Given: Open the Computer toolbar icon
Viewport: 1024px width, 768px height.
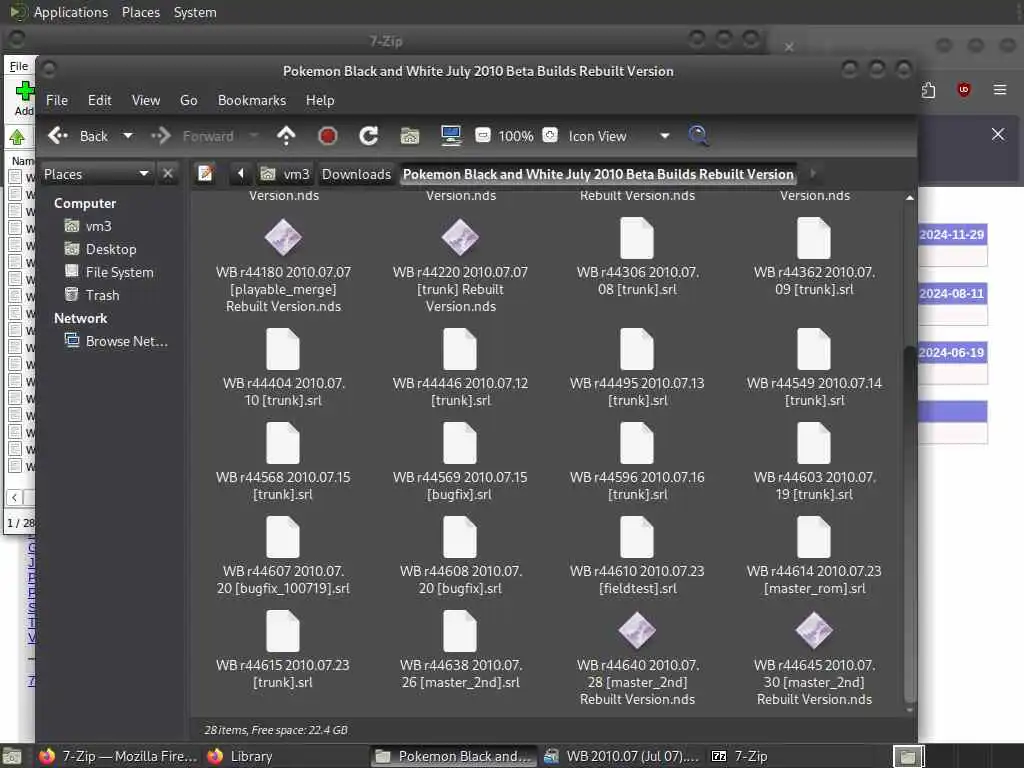Looking at the screenshot, I should (451, 136).
